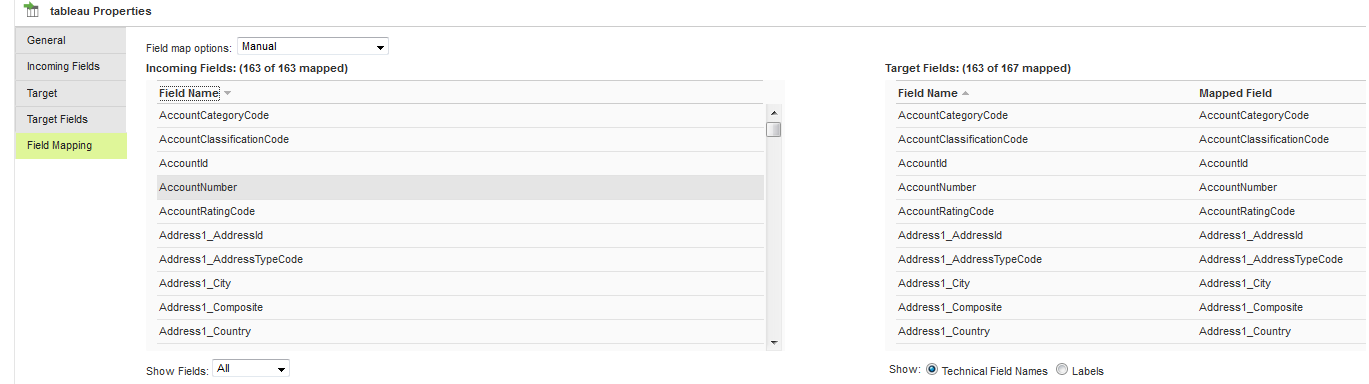Select the Technical Field Names radio button
1369x384 pixels.
click(932, 369)
